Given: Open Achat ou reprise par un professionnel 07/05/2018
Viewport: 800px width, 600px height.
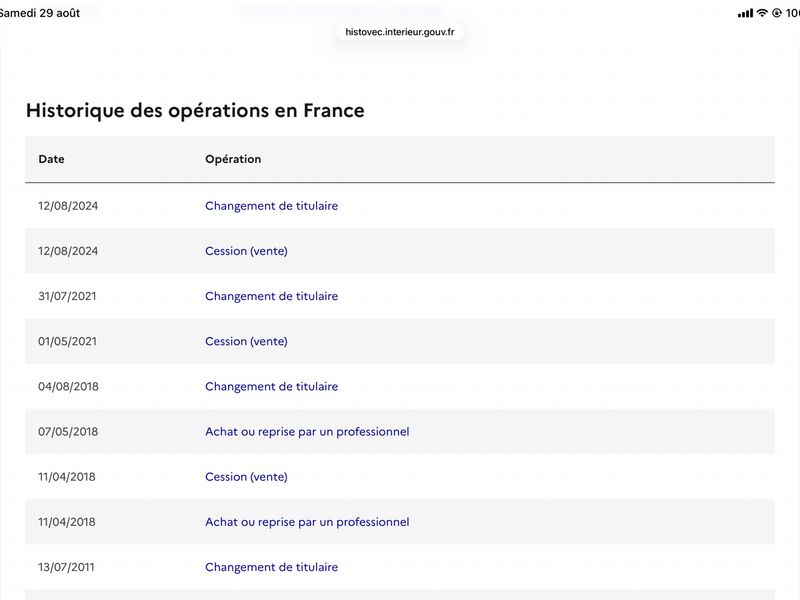Looking at the screenshot, I should [307, 432].
